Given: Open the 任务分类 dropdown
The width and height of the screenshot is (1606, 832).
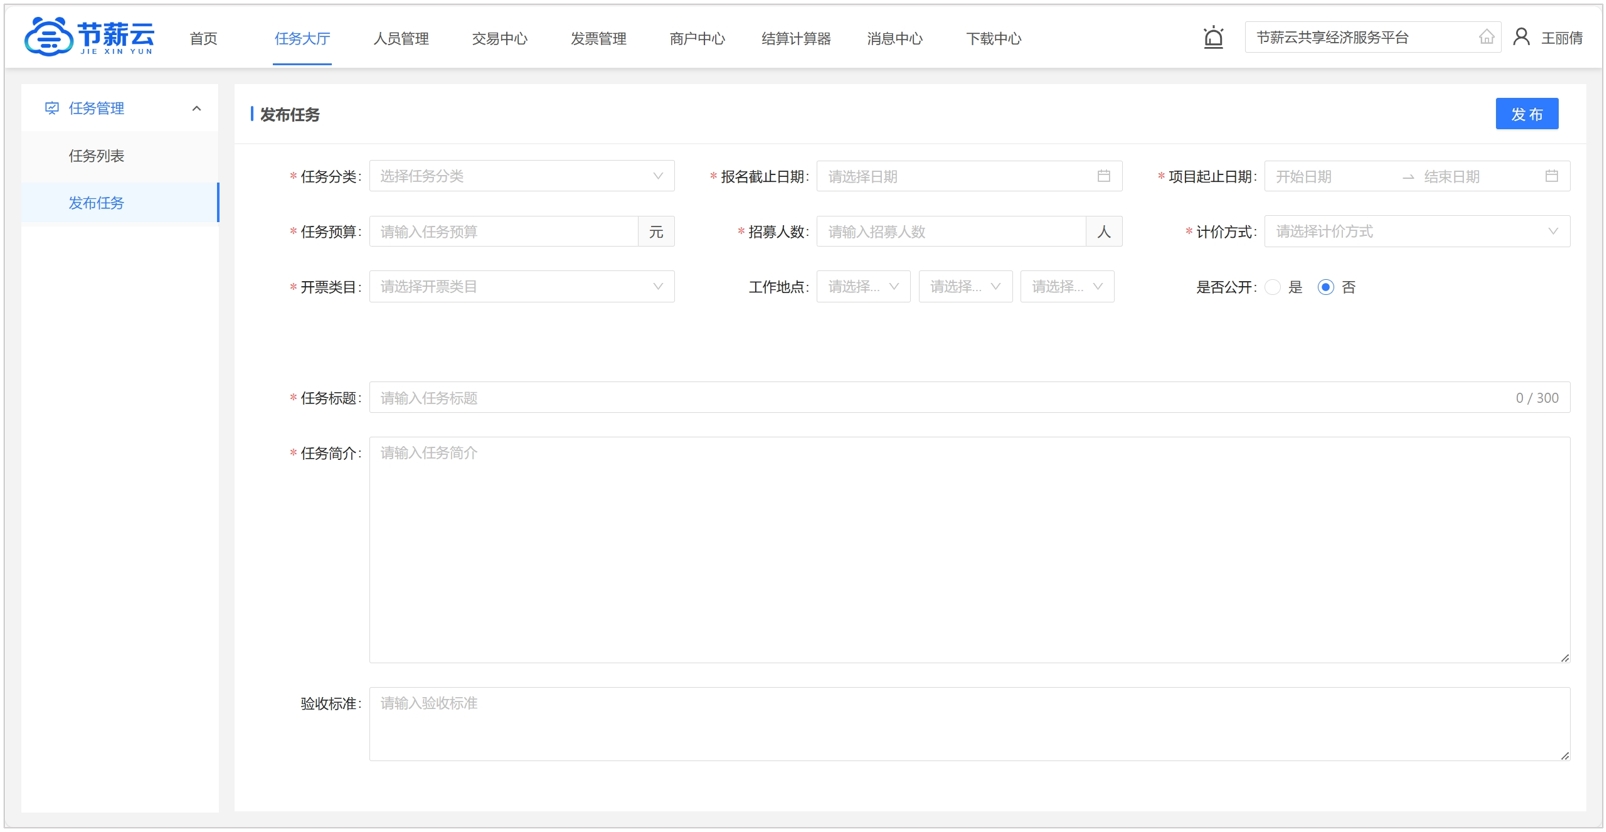Looking at the screenshot, I should [521, 176].
